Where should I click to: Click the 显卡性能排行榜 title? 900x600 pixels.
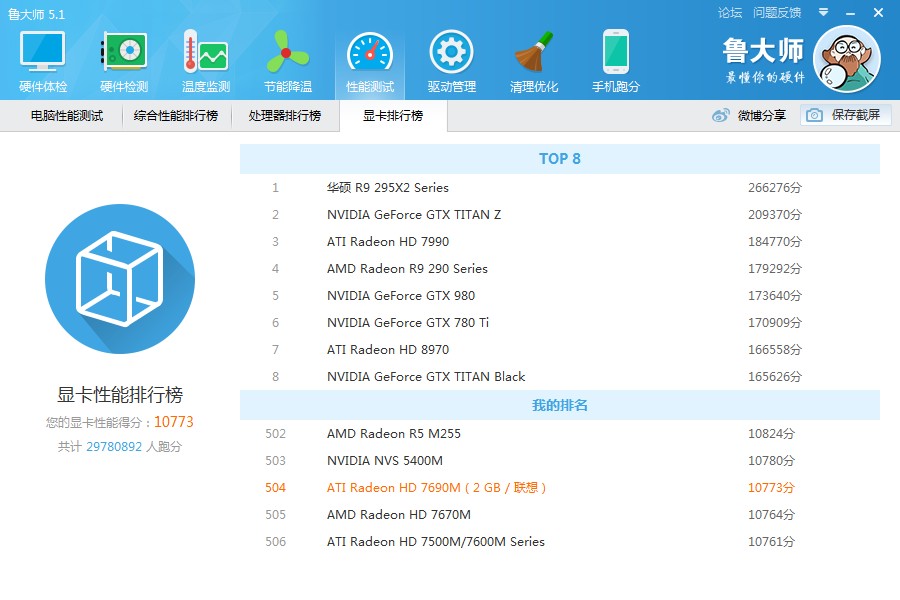point(119,394)
